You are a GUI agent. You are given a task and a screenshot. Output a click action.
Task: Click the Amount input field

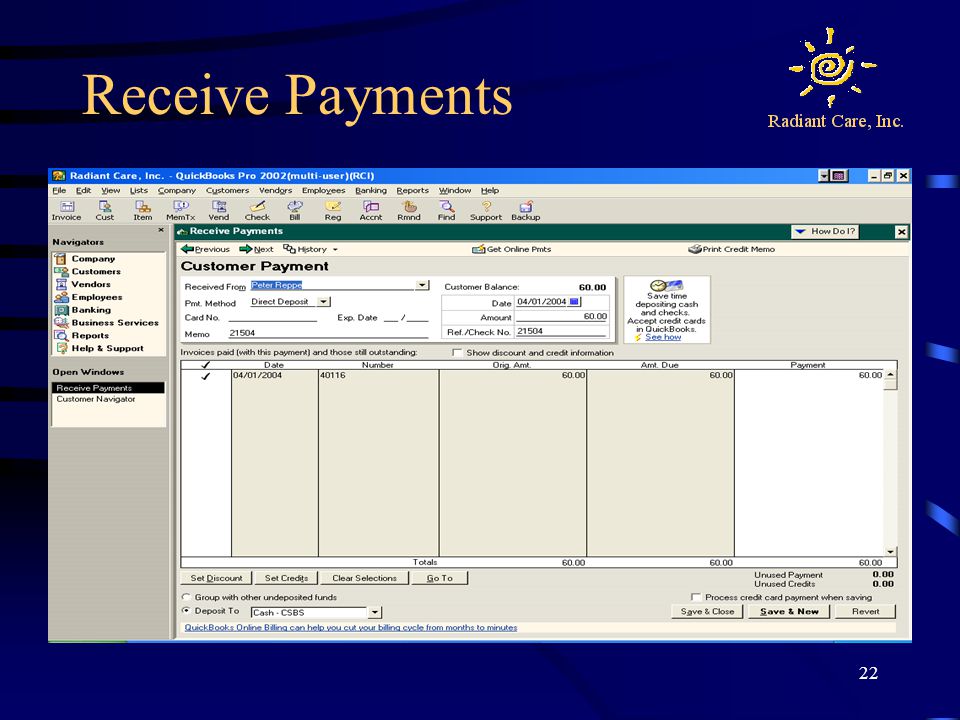coord(561,317)
